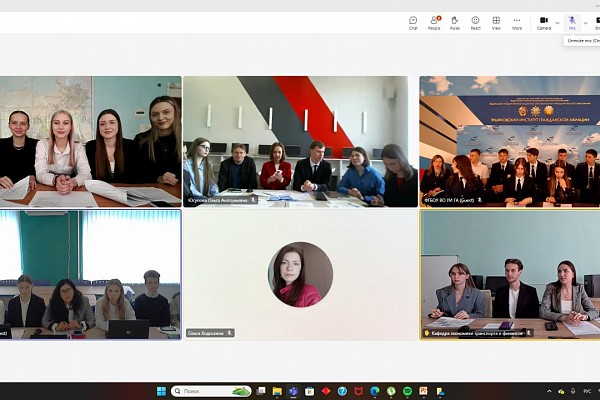Open the green globe app beside Edge
600x400 pixels.
(x=391, y=391)
